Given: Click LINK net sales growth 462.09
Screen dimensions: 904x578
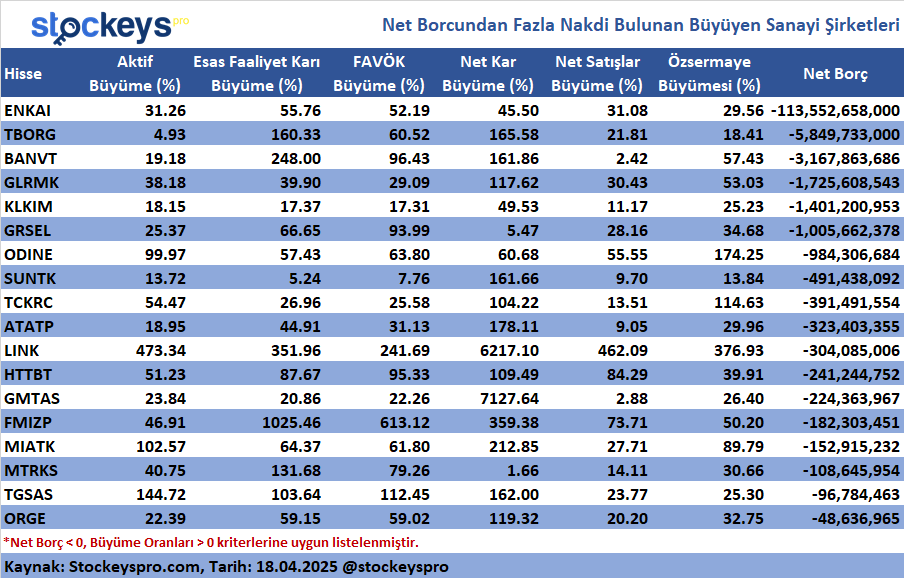Looking at the screenshot, I should 623,350.
